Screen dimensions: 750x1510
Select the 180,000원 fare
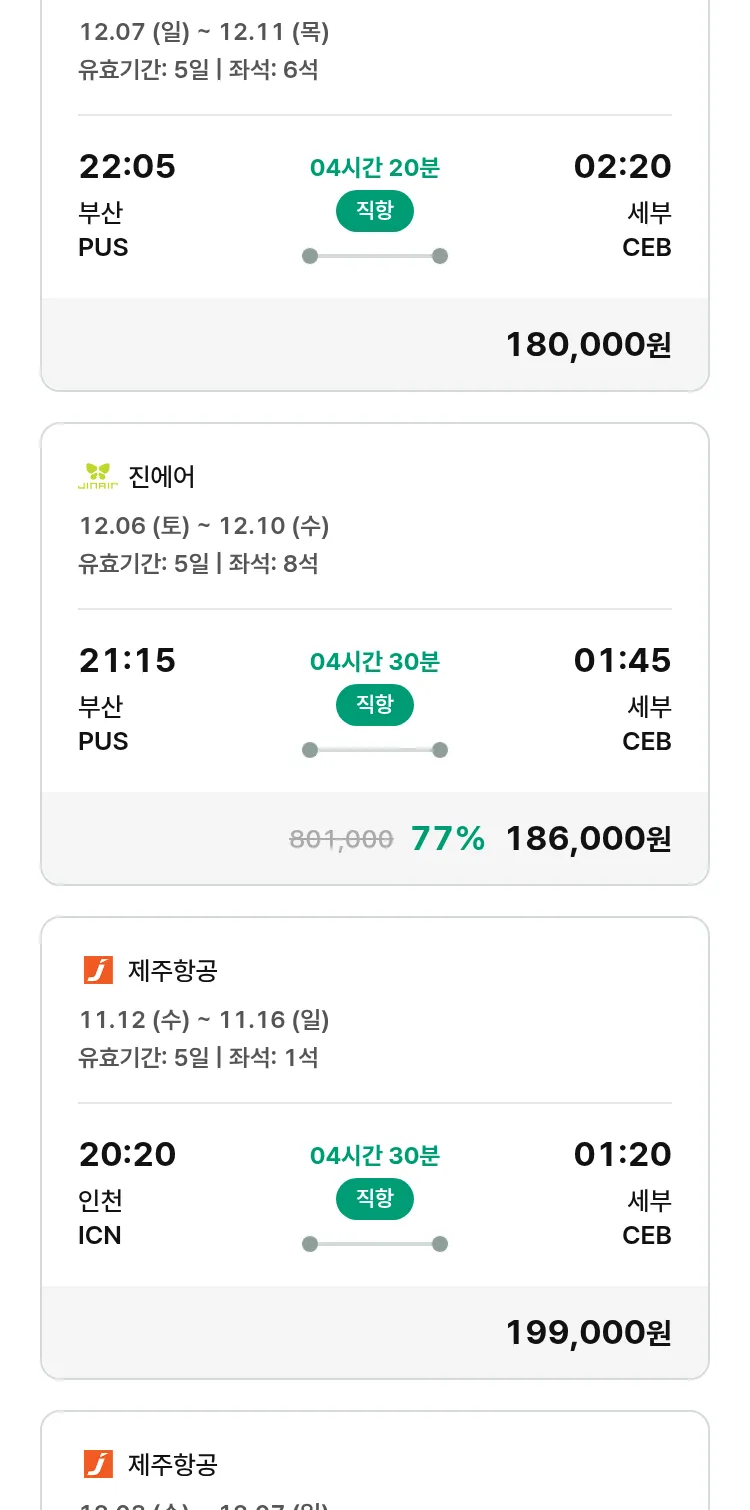588,345
